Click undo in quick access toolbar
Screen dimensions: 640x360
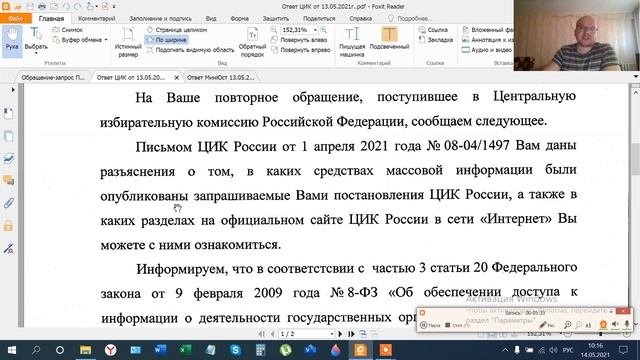pos(67,7)
